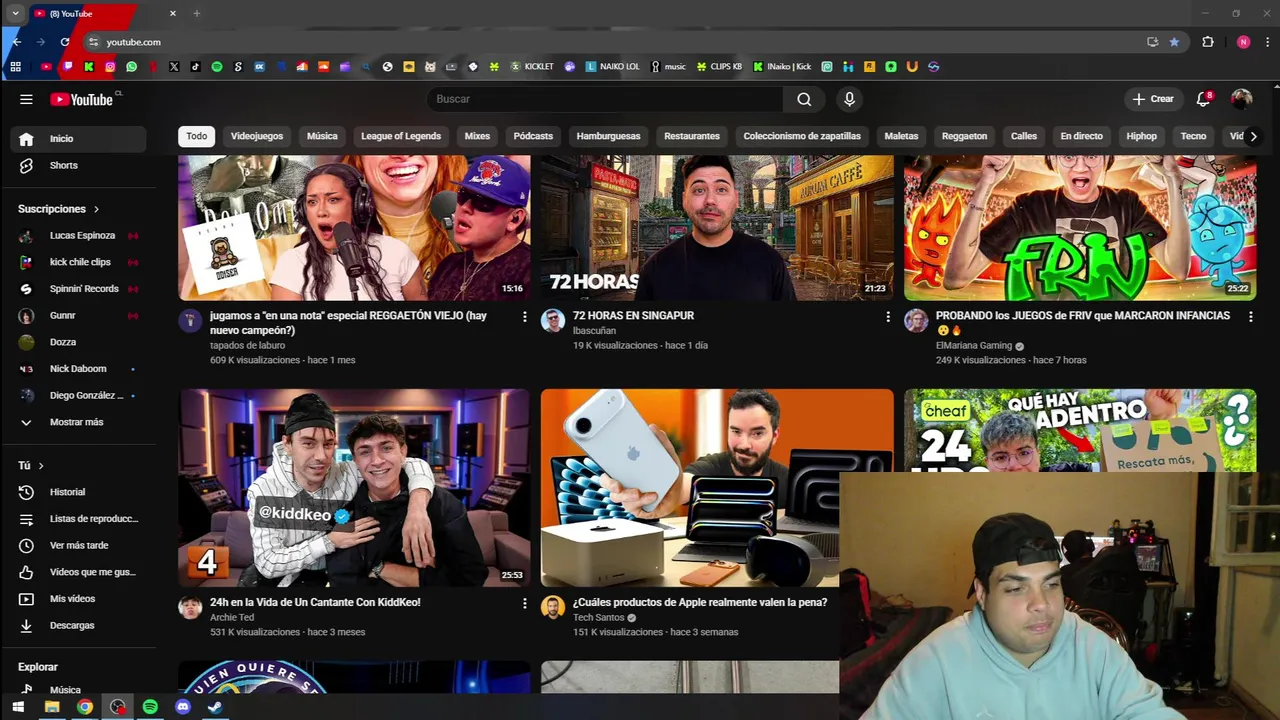1280x720 pixels.
Task: Play the 72 HORAS EN SINGAPUR thumbnail
Action: 717,228
